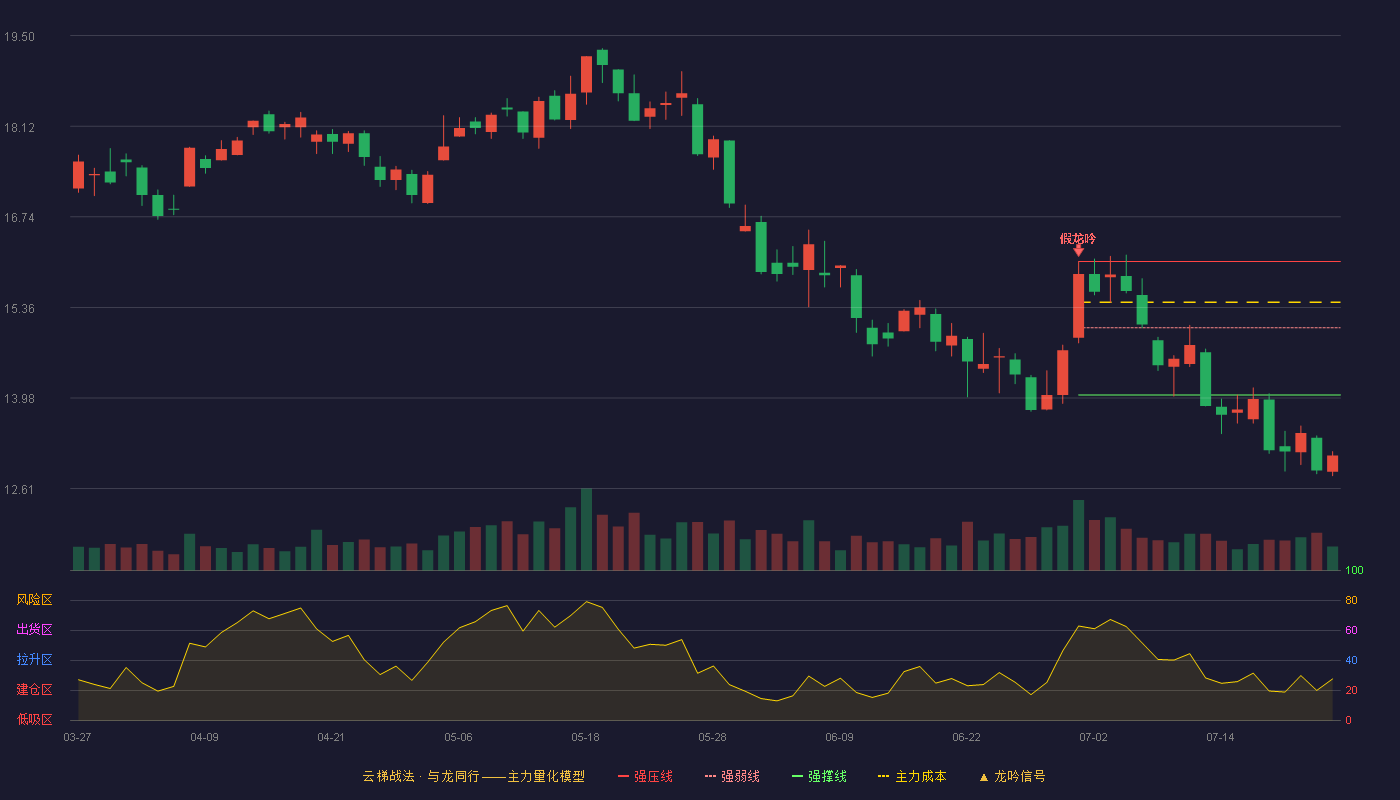Toggle the 强撑线 legend entry

point(819,776)
